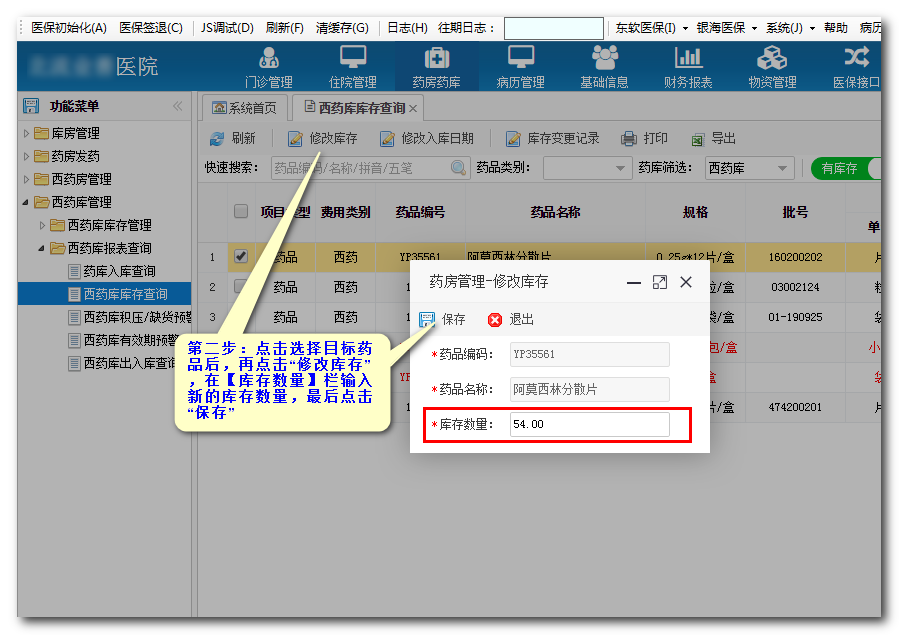
Task: Click 保存 in the 修改库存 dialog
Action: [443, 320]
